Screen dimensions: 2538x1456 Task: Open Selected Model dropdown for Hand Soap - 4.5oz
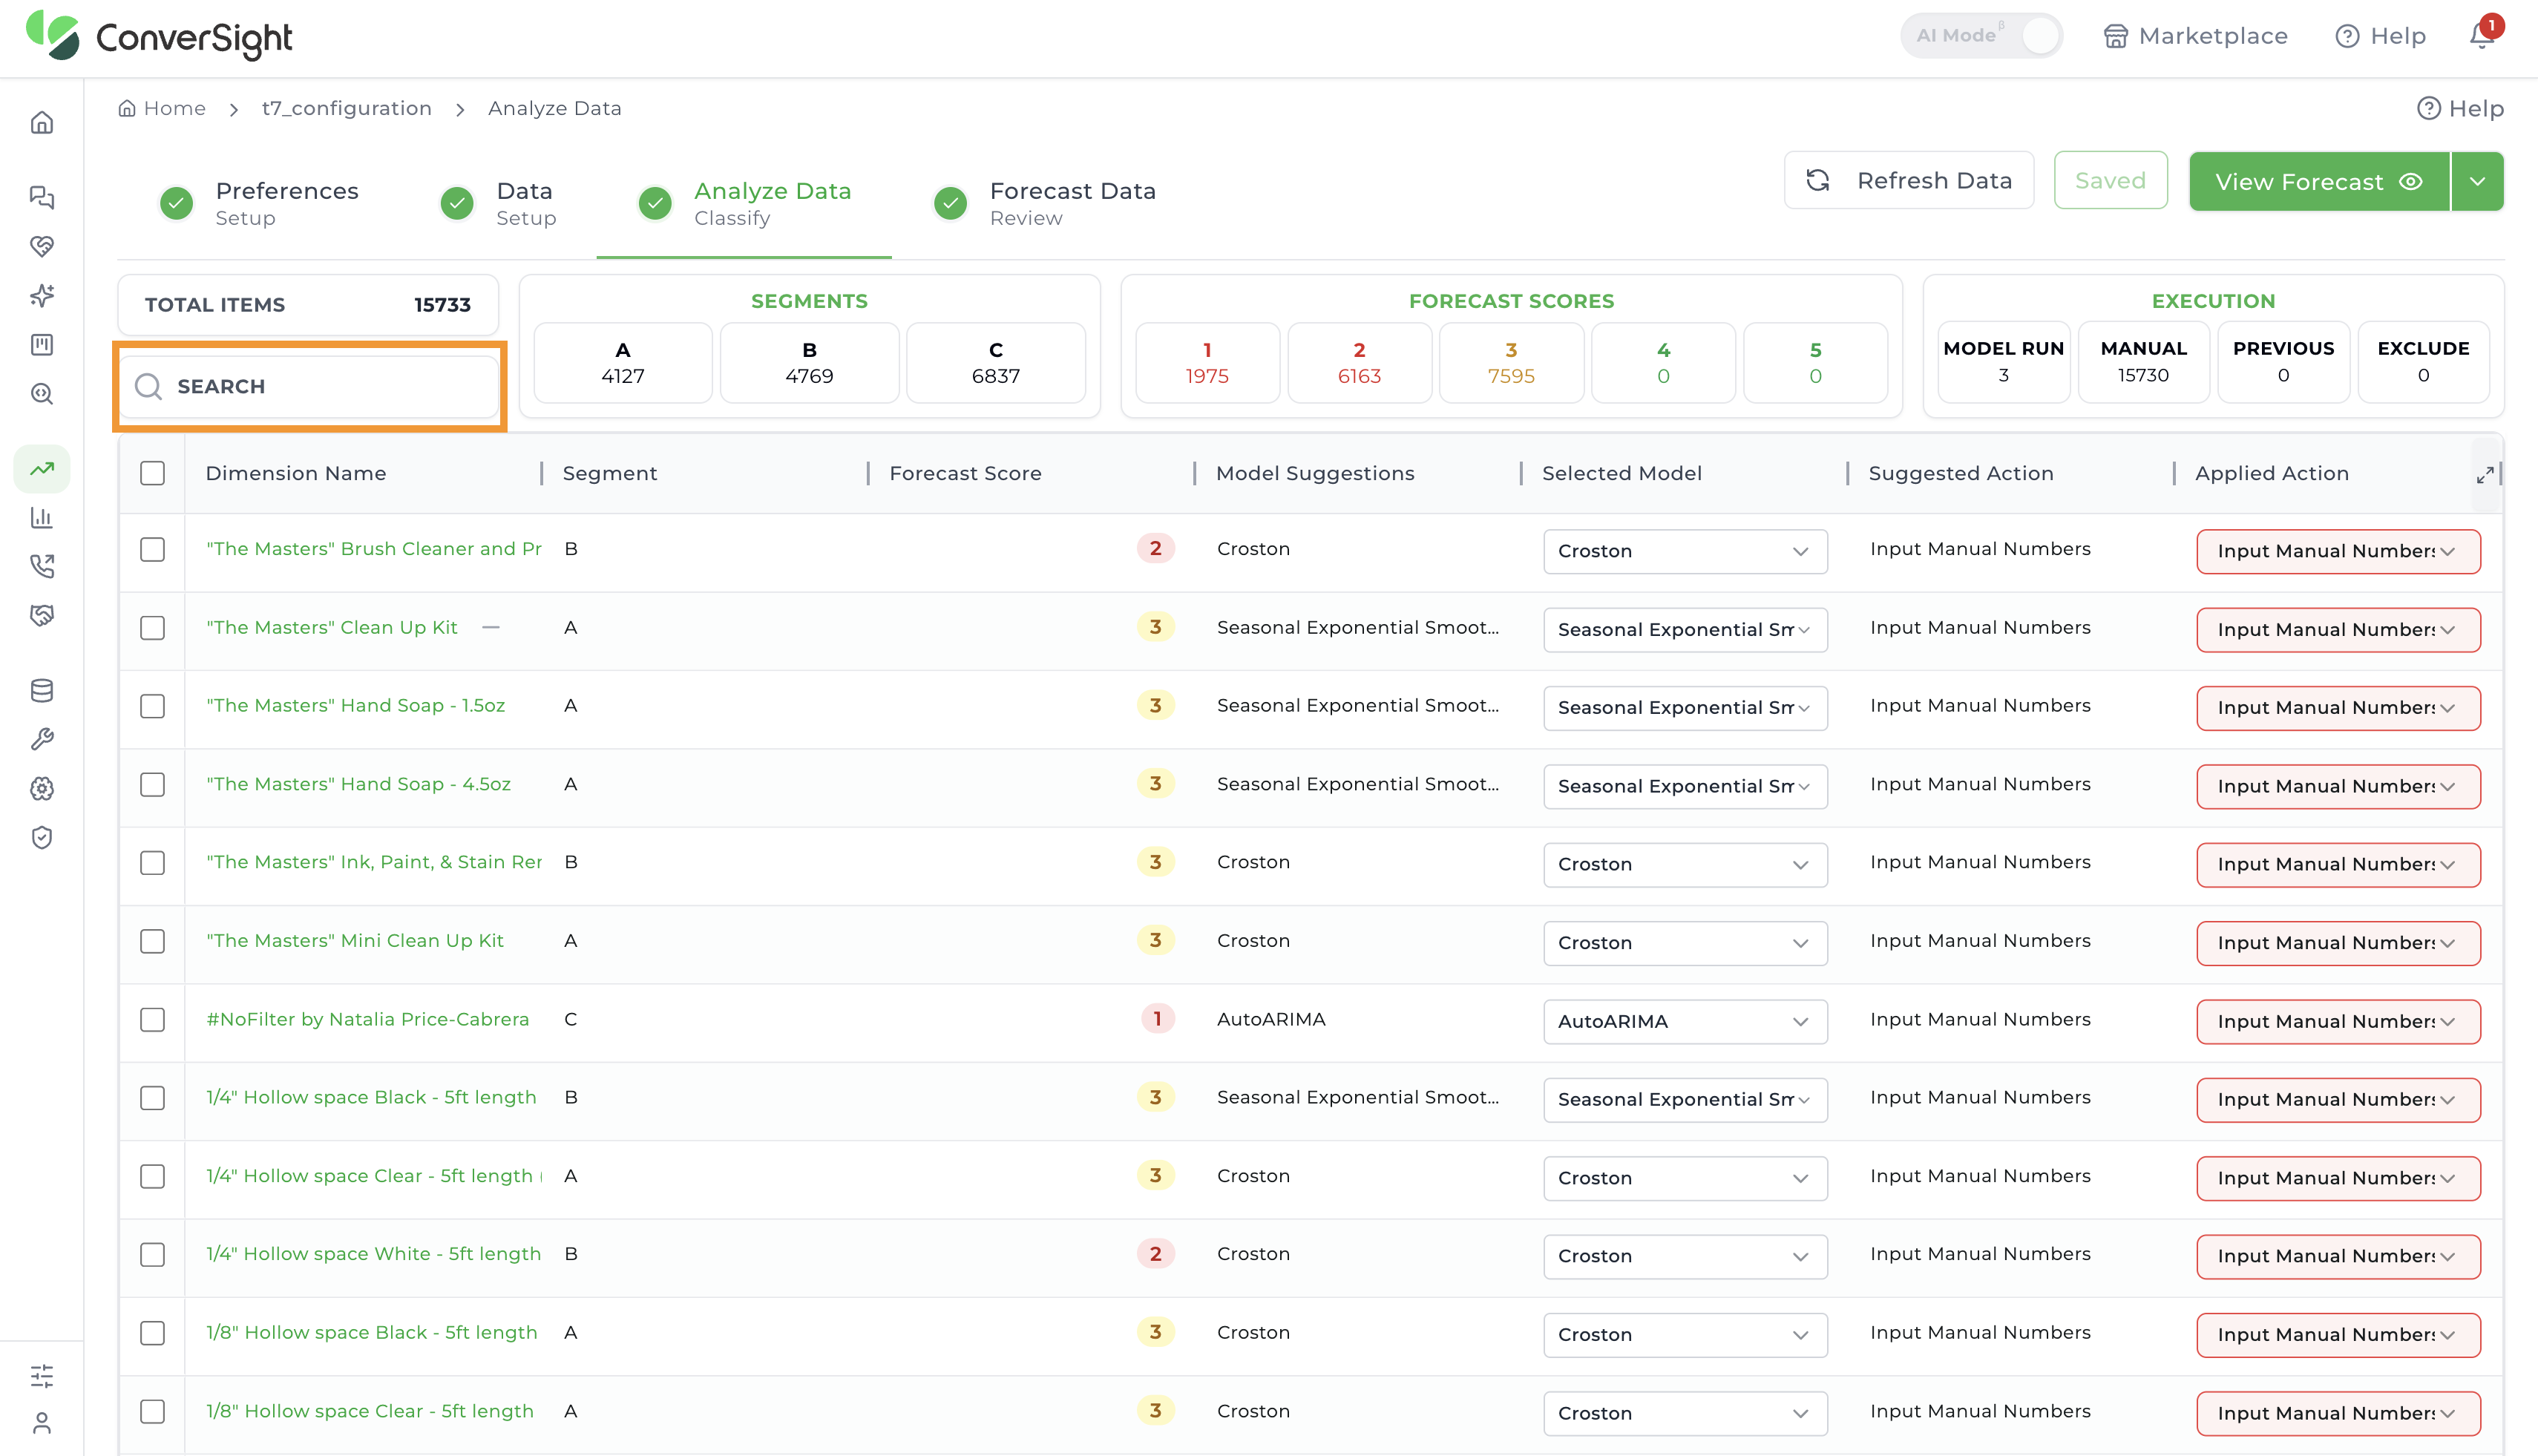tap(1685, 786)
